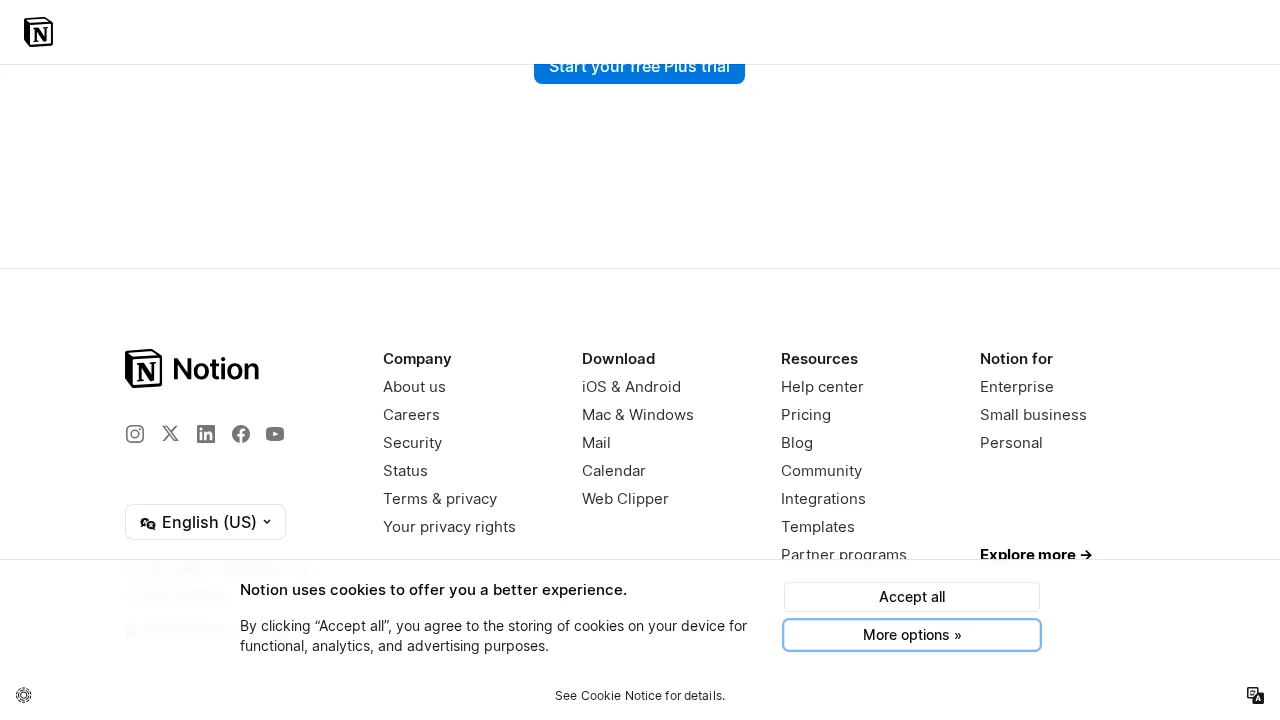Open Notion's YouTube channel
1280x720 pixels.
275,434
